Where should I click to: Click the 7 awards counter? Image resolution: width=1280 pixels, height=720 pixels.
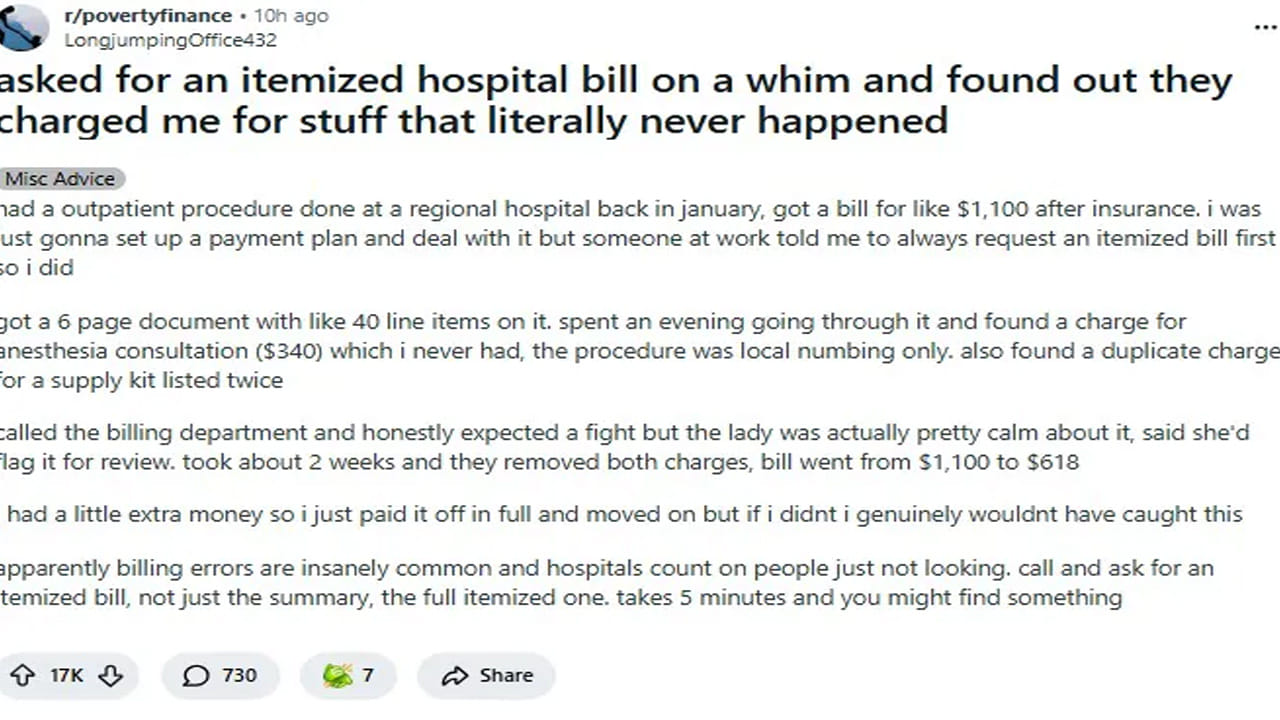pos(368,675)
